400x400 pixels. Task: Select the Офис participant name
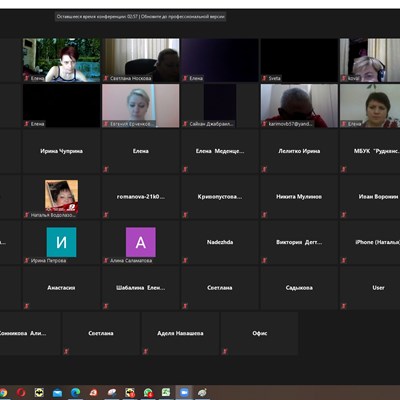(x=260, y=333)
